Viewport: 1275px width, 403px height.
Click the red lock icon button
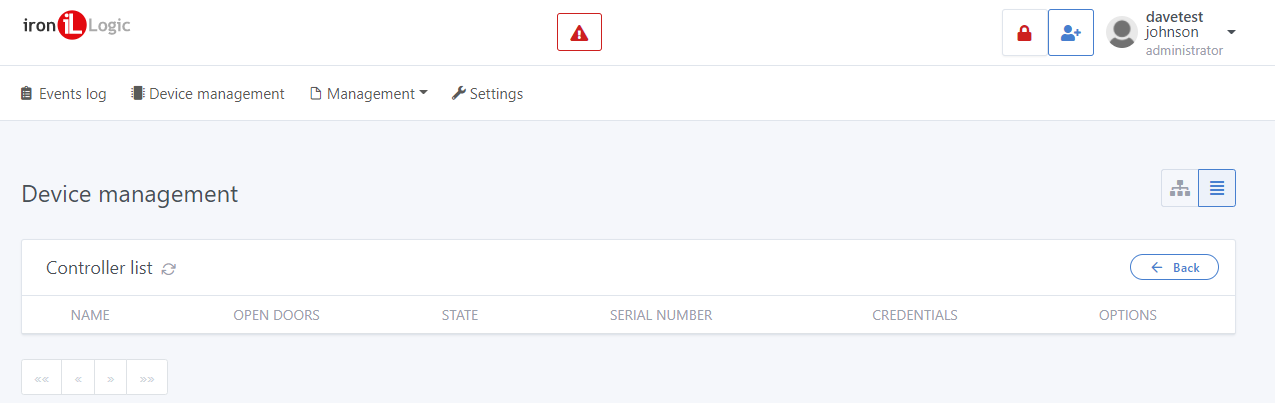(x=1024, y=33)
